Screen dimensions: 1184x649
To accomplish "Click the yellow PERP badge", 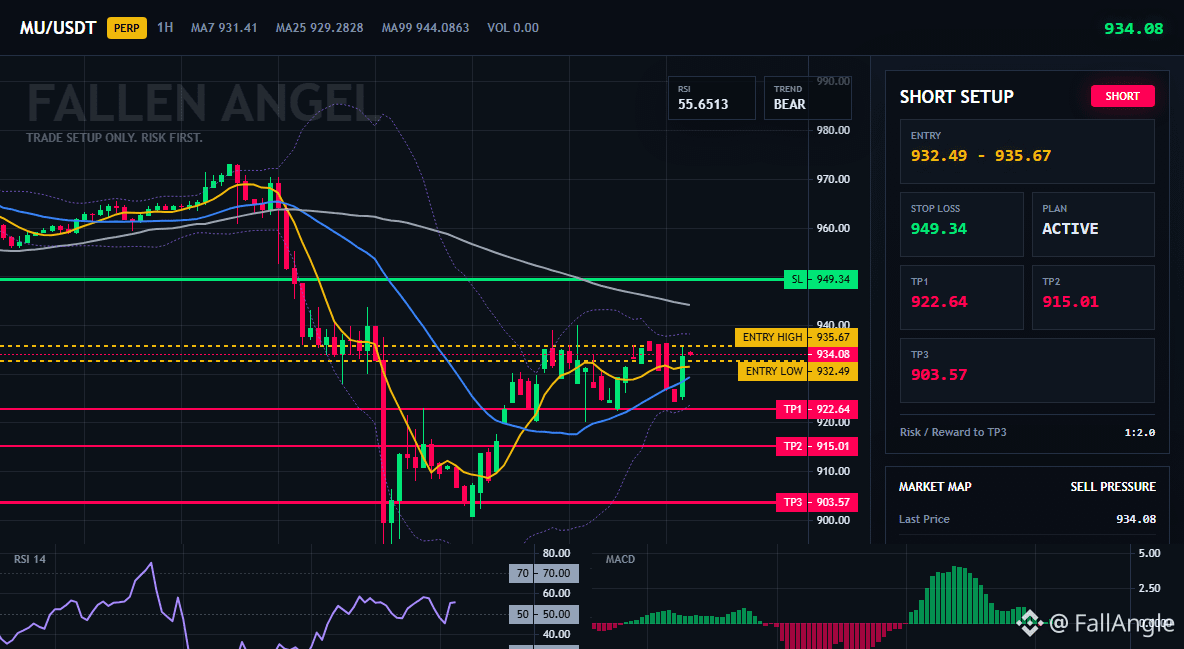I will point(127,28).
